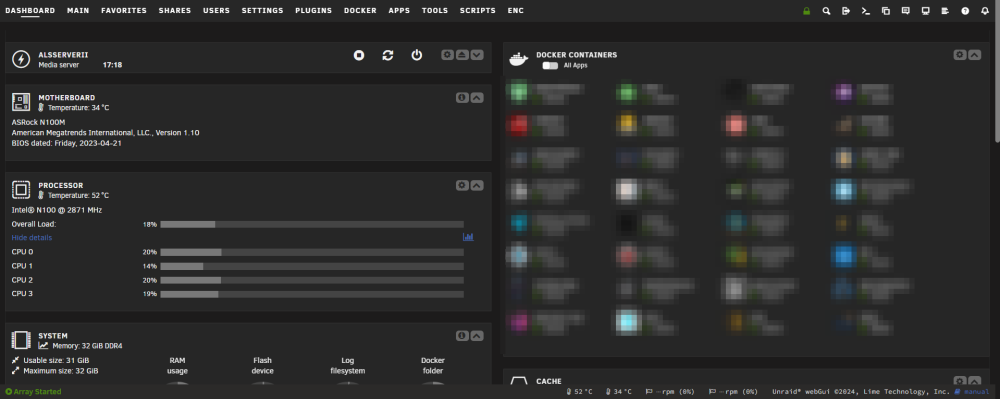This screenshot has width=1000, height=399.
Task: Collapse the Processor panel
Action: [477, 185]
